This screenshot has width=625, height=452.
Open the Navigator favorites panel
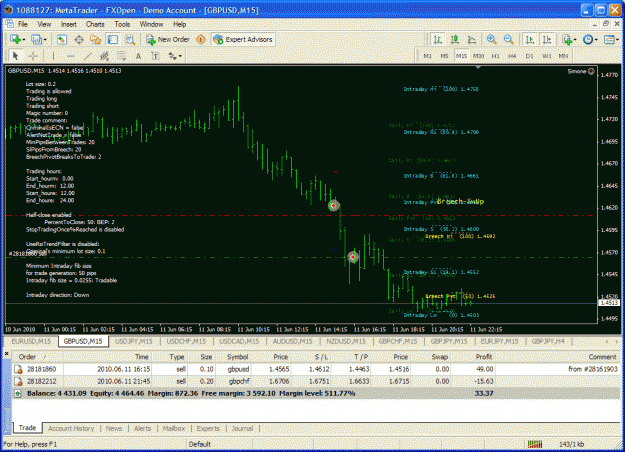click(x=96, y=39)
